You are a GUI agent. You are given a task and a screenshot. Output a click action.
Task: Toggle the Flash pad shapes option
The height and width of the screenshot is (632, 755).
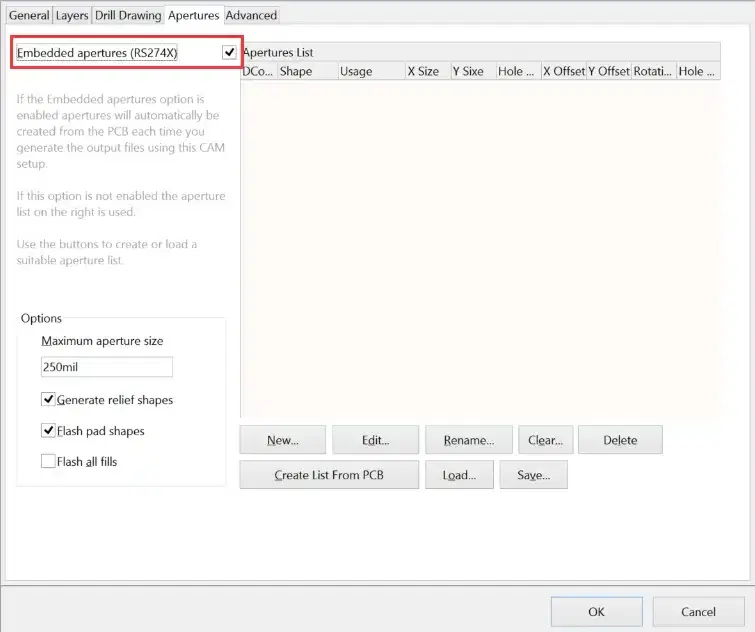[48, 431]
